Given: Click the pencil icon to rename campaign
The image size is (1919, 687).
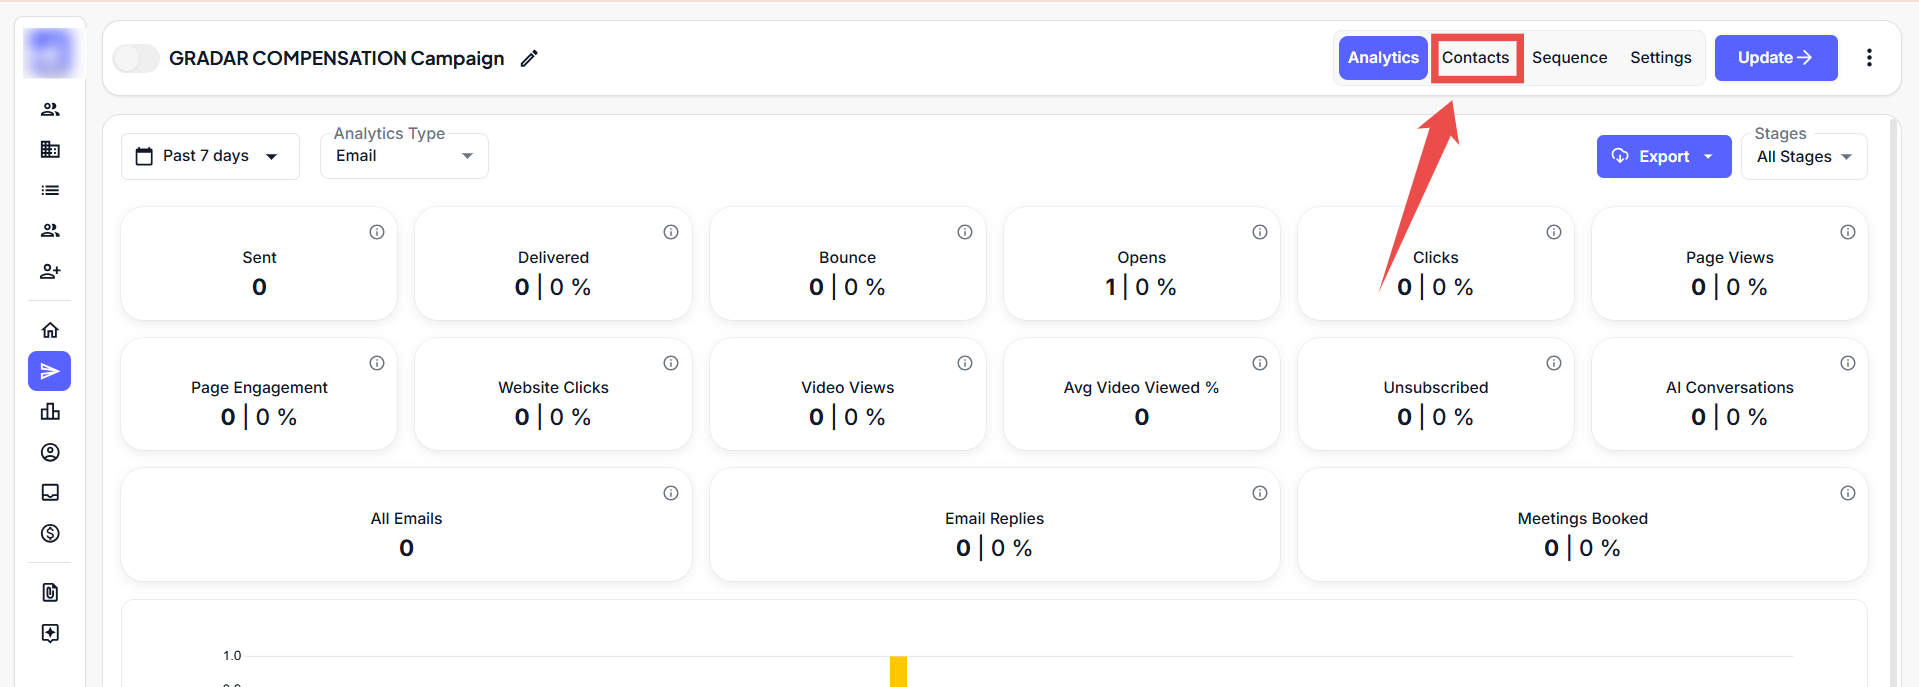Looking at the screenshot, I should 529,58.
